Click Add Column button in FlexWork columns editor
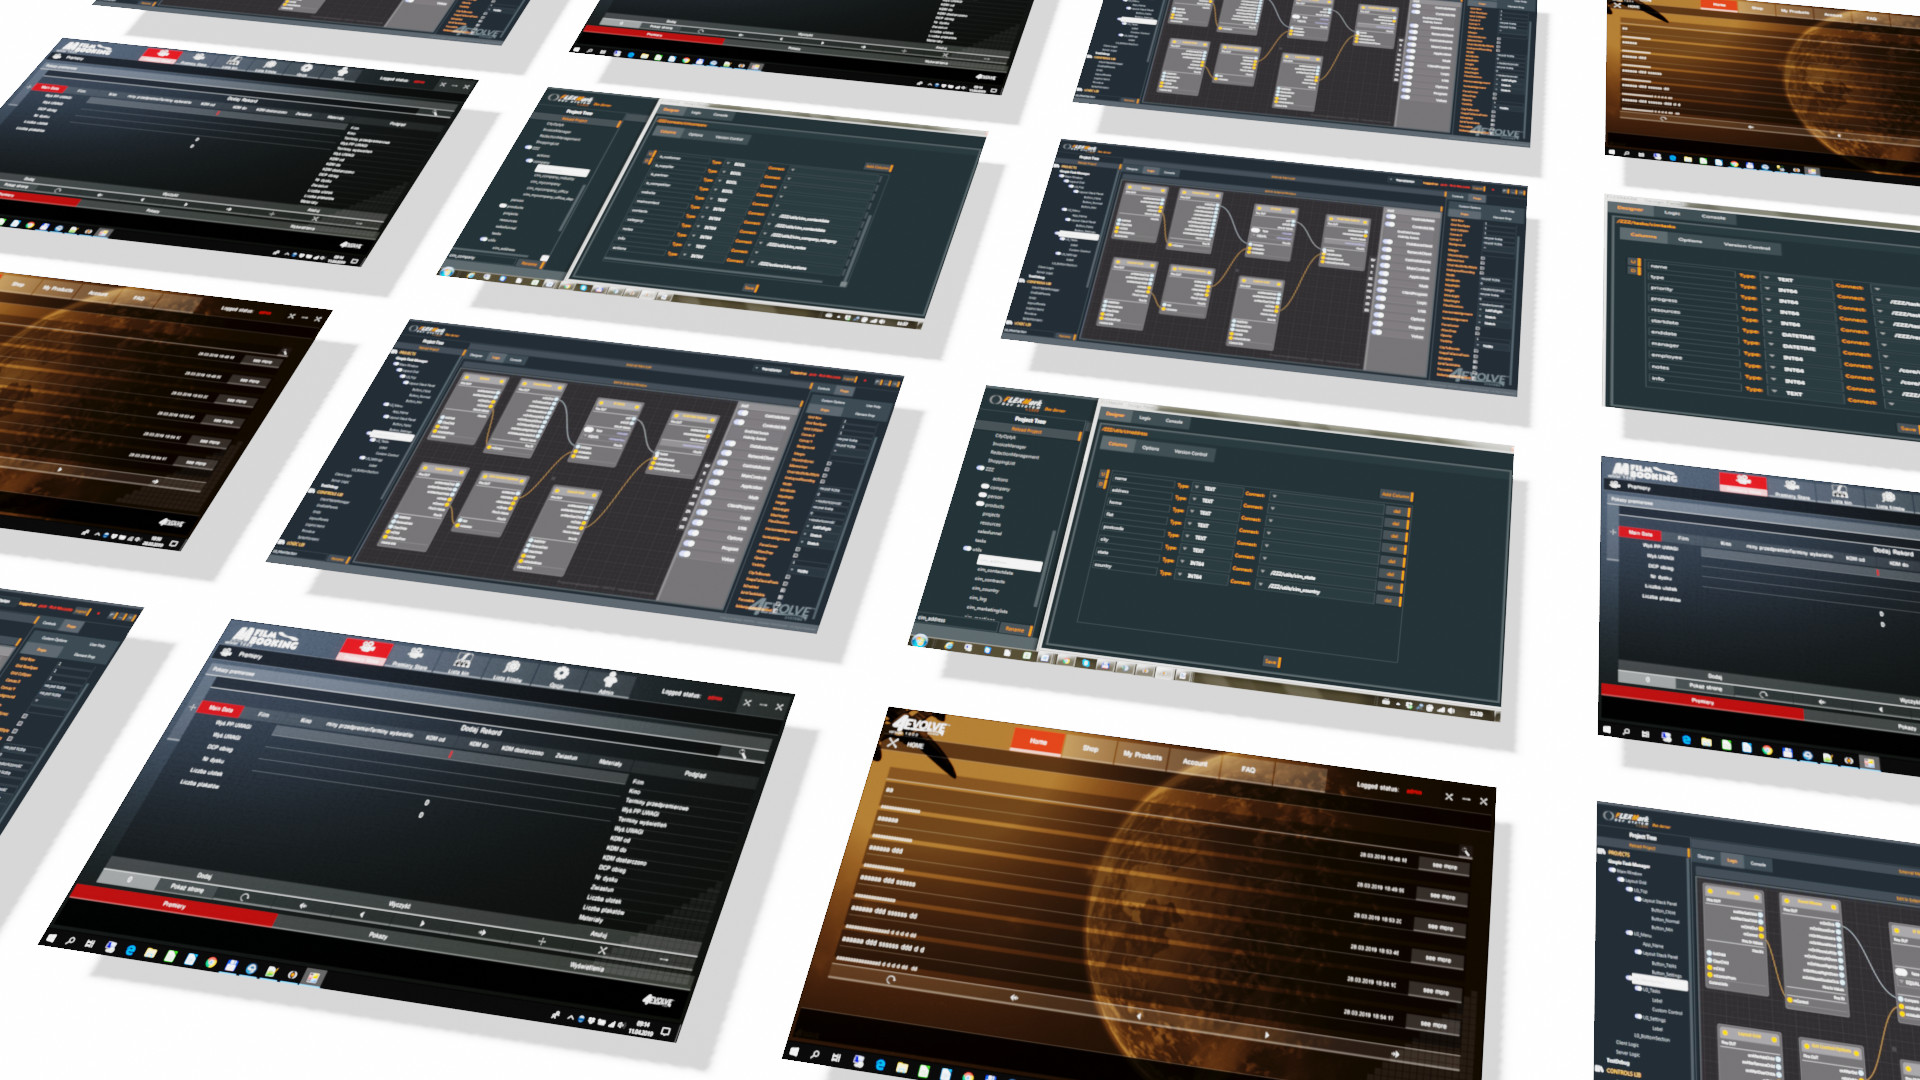Image resolution: width=1920 pixels, height=1080 pixels. [1394, 495]
